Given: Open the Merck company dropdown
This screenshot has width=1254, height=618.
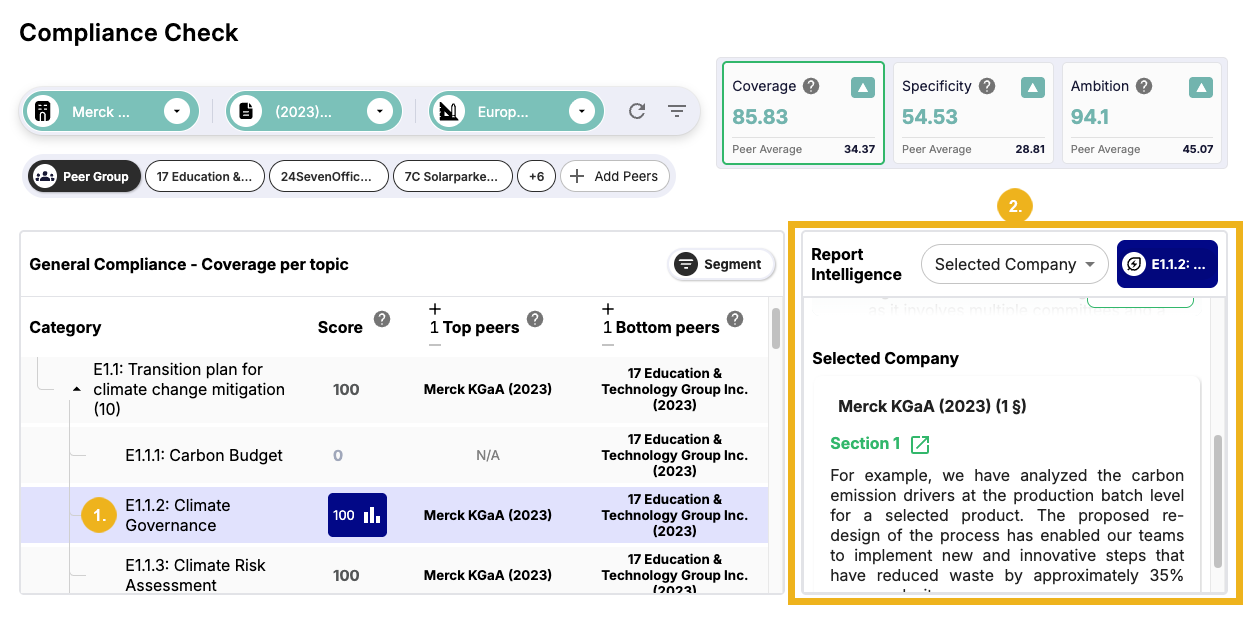Looking at the screenshot, I should tap(177, 111).
